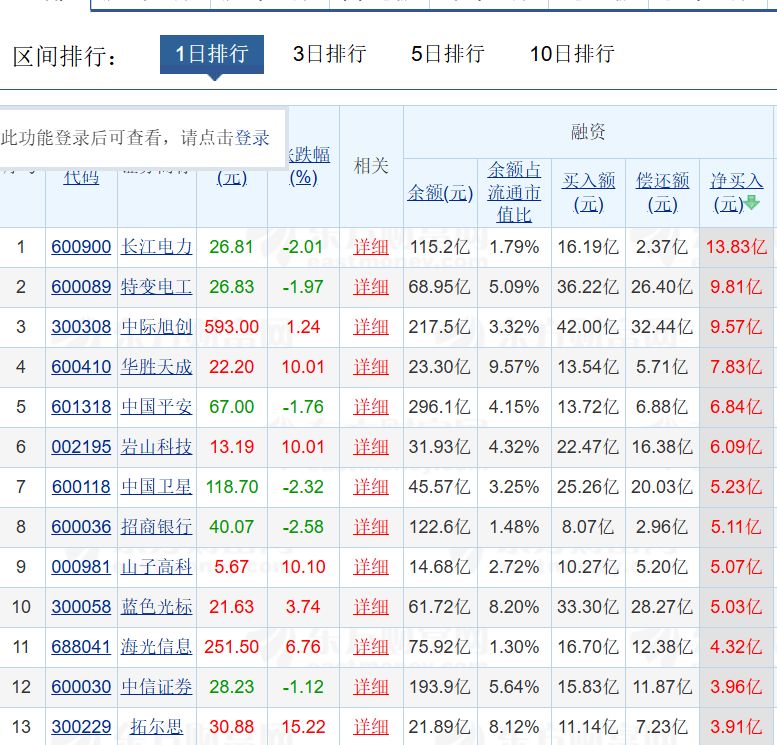The image size is (777, 745).
Task: Sort by 净买入 descending arrow icon
Action: click(x=752, y=202)
